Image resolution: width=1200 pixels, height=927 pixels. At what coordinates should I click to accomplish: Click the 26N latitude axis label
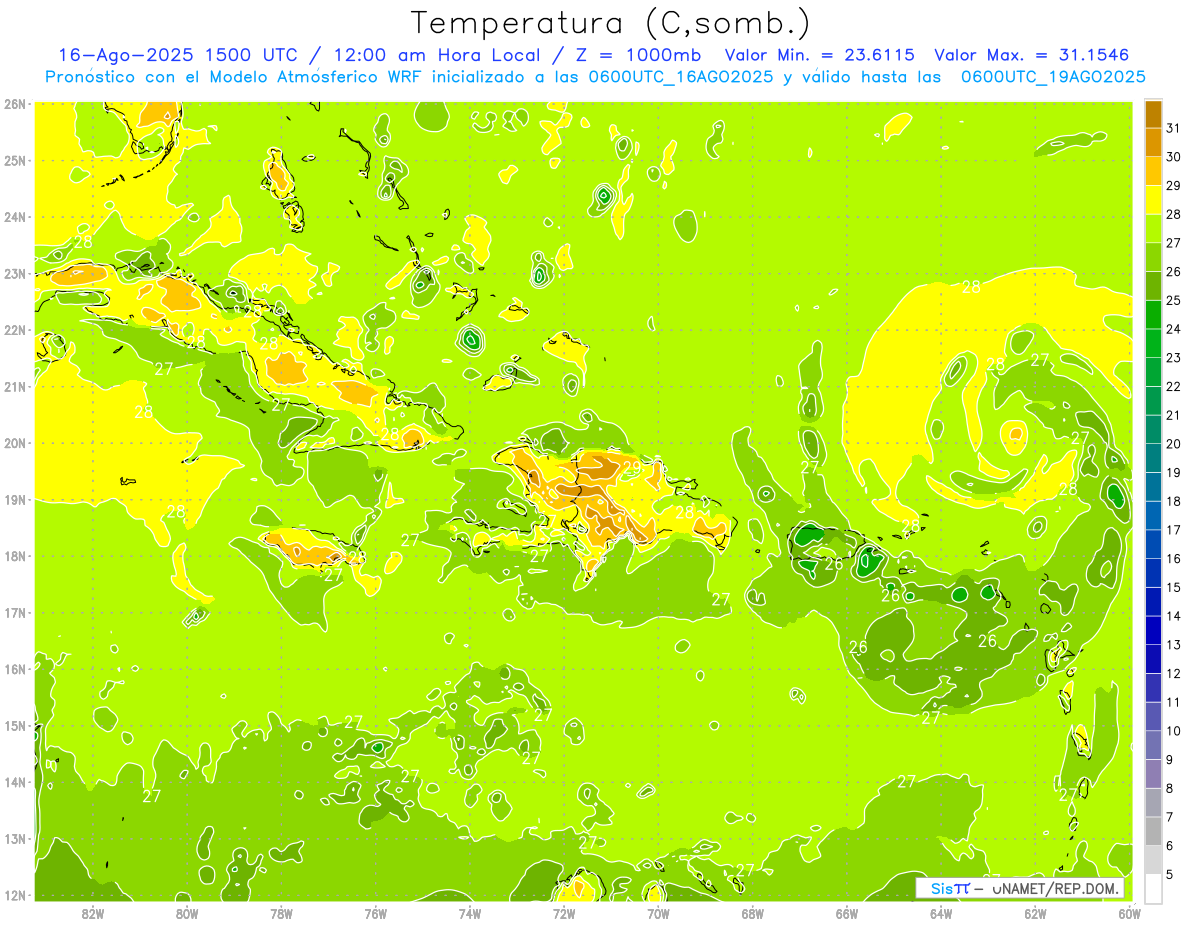[x=15, y=104]
